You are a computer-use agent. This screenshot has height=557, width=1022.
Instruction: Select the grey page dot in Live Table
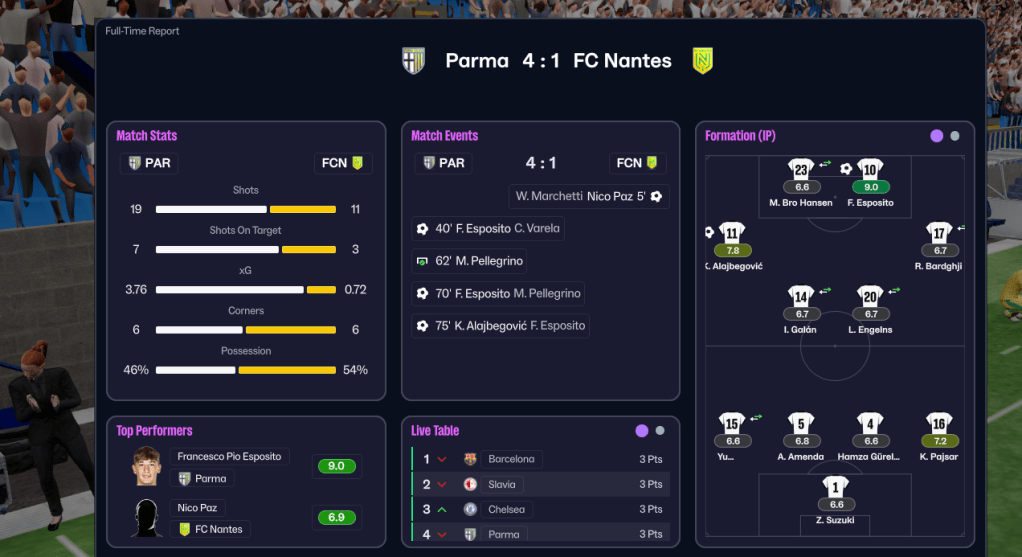(x=660, y=431)
